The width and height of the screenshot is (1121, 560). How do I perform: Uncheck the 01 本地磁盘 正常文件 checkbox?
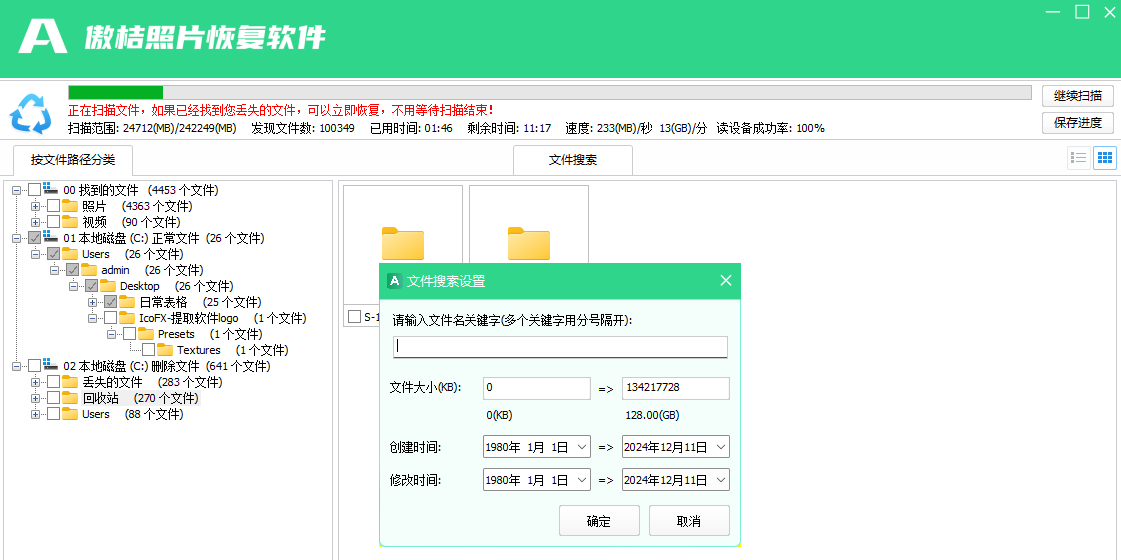click(34, 238)
